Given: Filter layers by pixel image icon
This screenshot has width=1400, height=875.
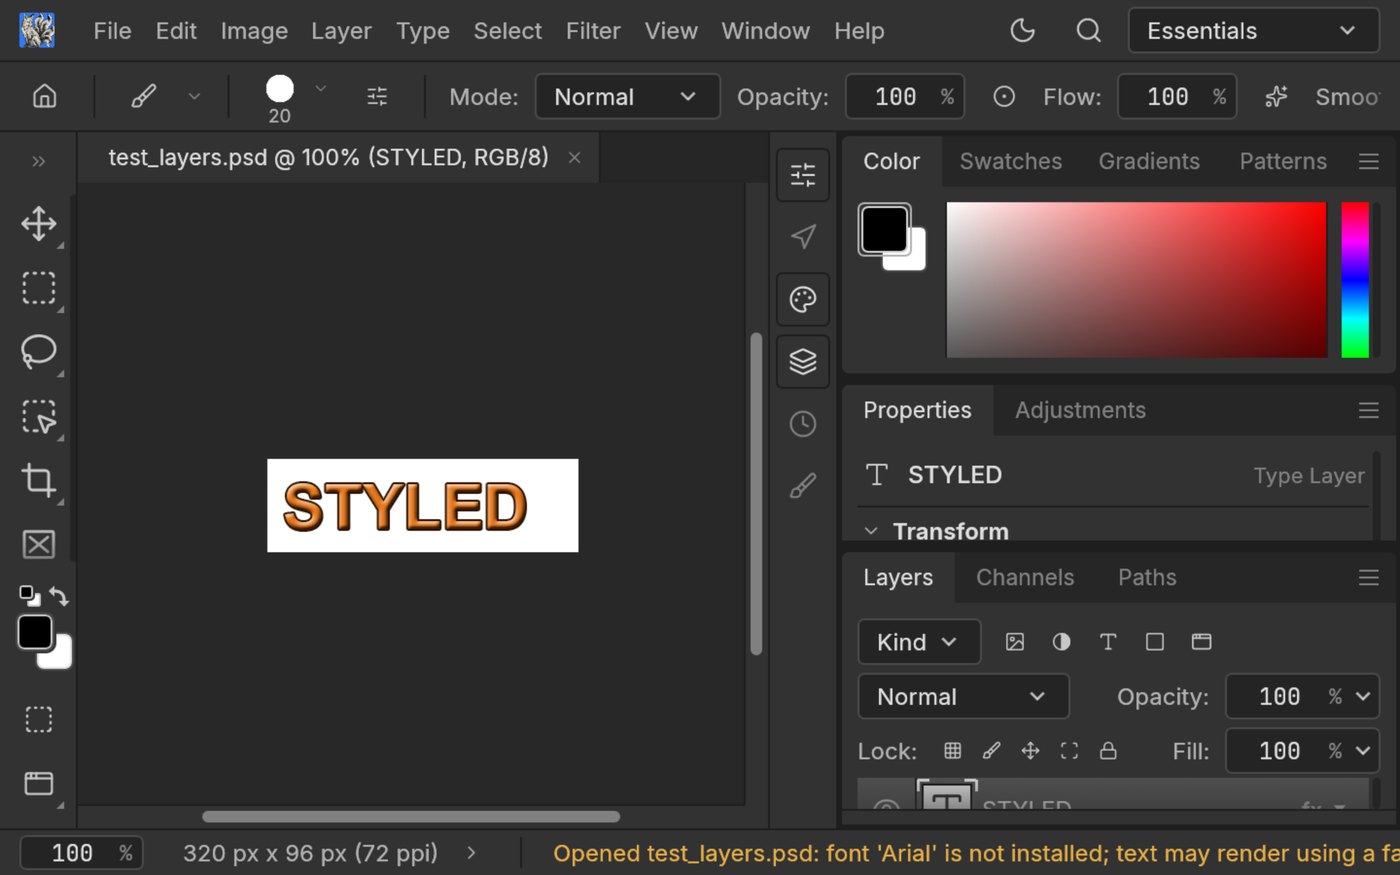Looking at the screenshot, I should (x=1015, y=642).
